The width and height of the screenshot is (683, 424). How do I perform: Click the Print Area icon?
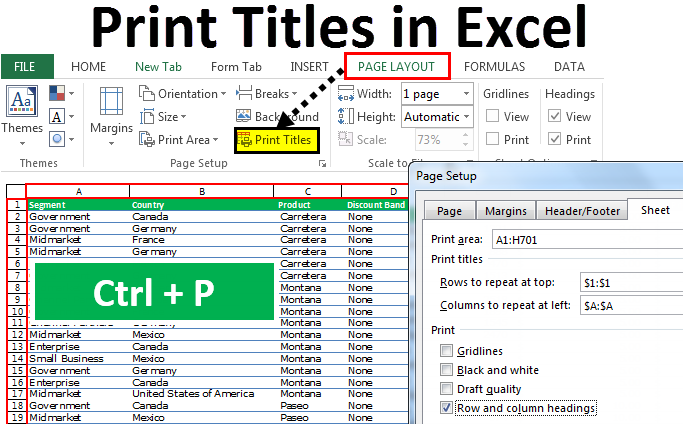click(x=147, y=139)
